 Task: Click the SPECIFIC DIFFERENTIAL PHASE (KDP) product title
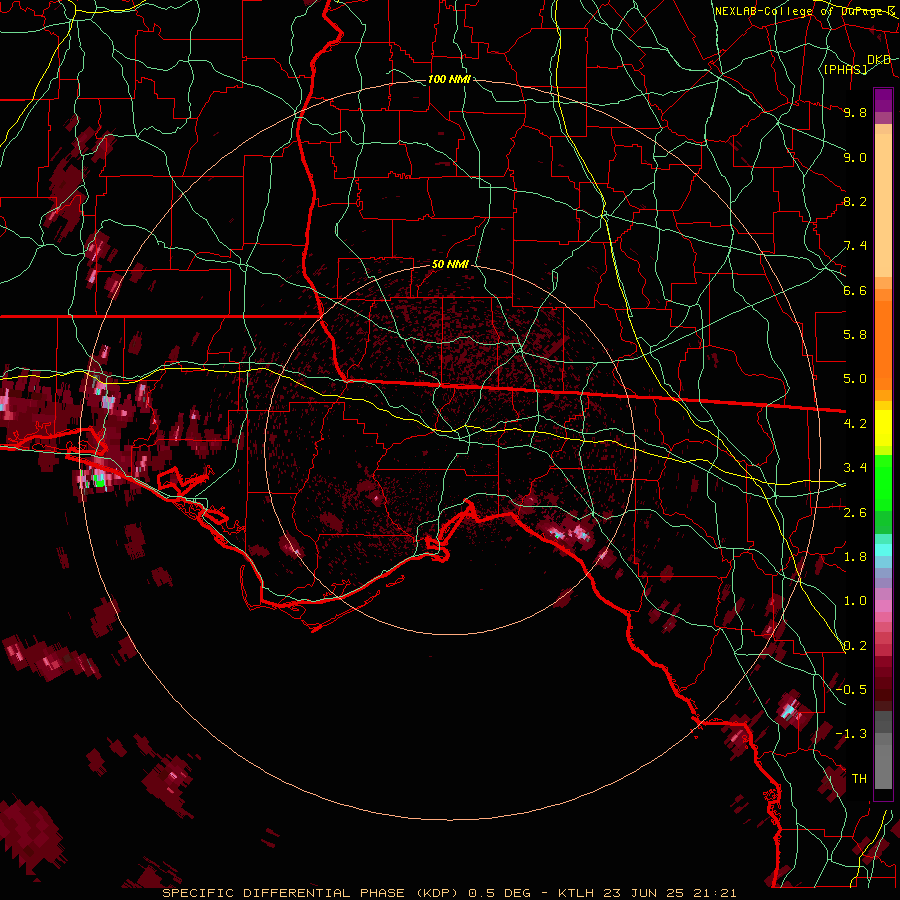pyautogui.click(x=311, y=893)
